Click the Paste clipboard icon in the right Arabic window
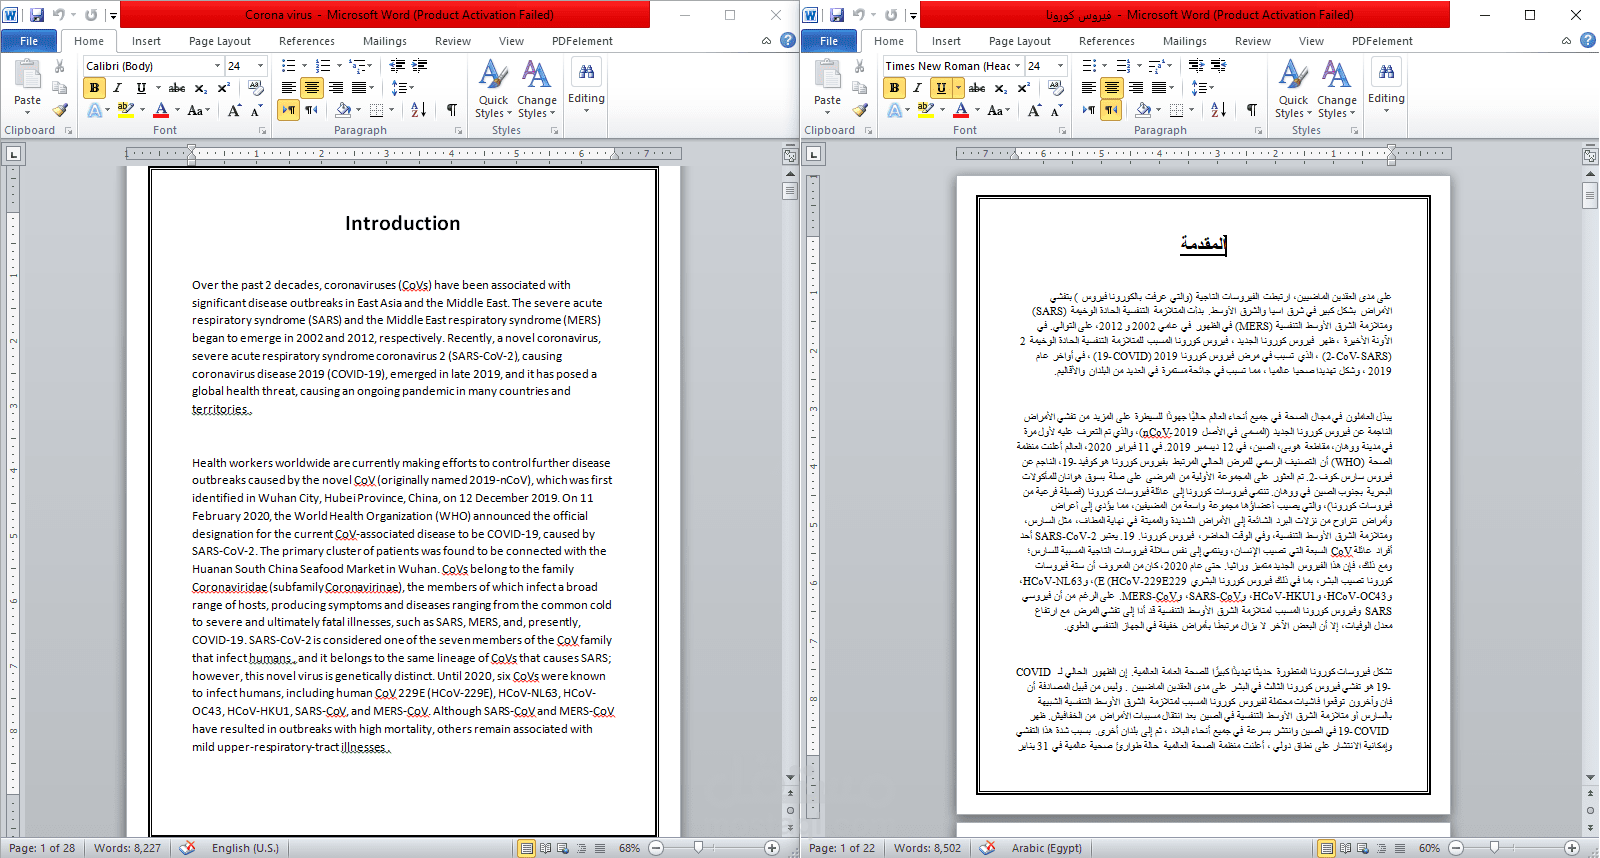This screenshot has height=858, width=1600. click(x=827, y=75)
